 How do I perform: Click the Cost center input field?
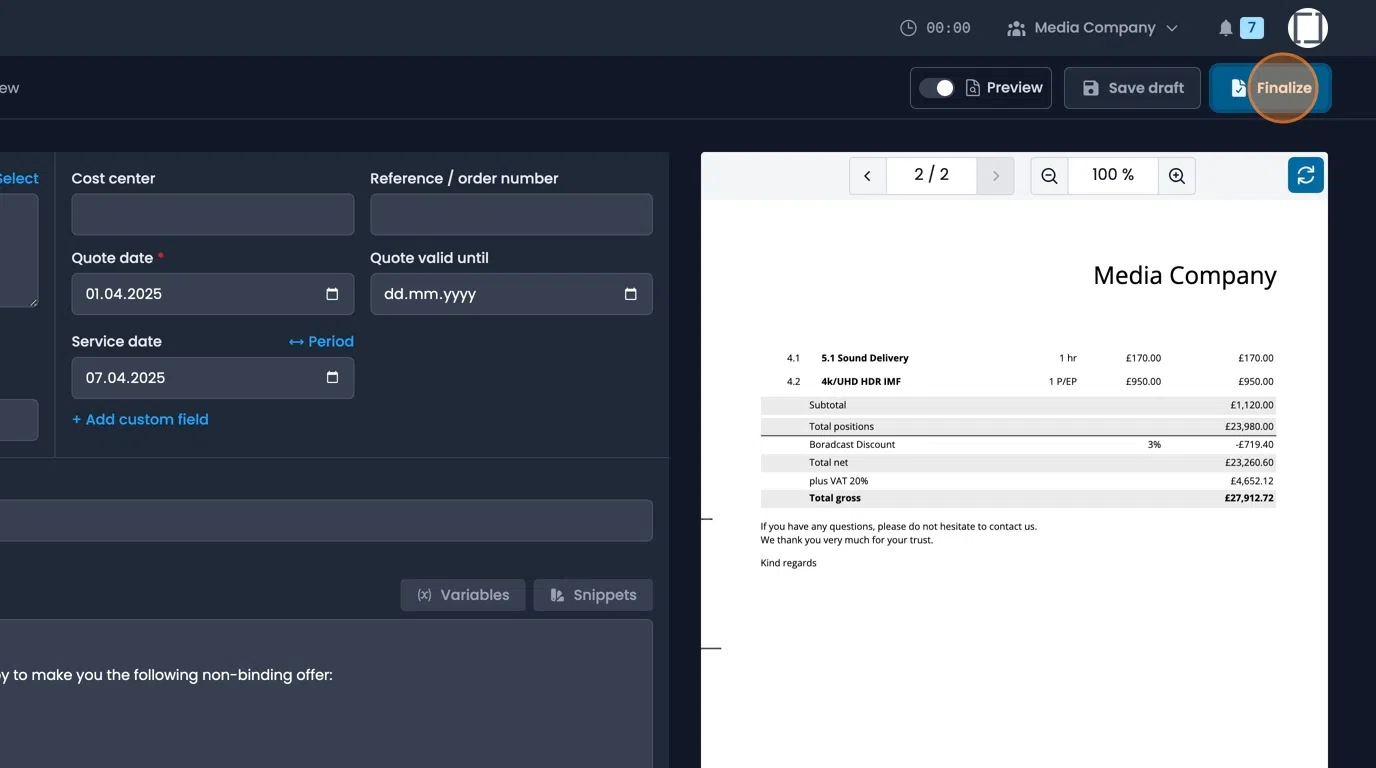[212, 214]
